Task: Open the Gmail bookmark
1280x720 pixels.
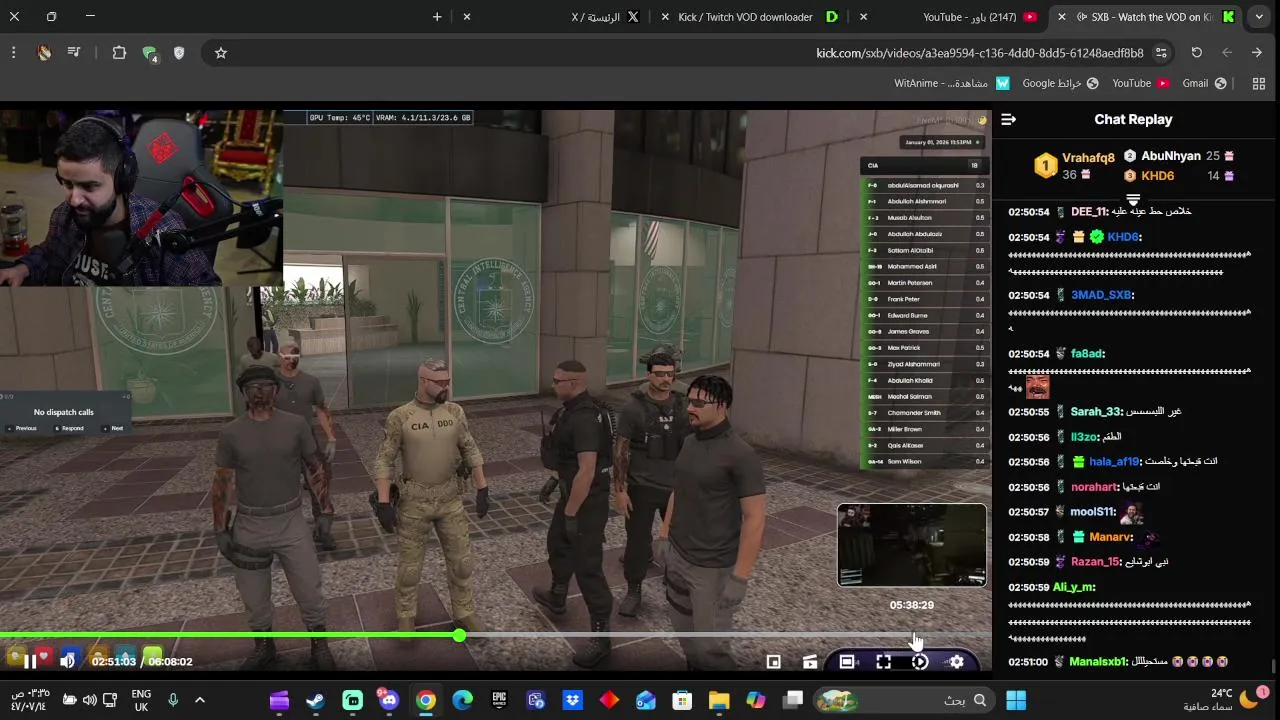Action: 1204,84
